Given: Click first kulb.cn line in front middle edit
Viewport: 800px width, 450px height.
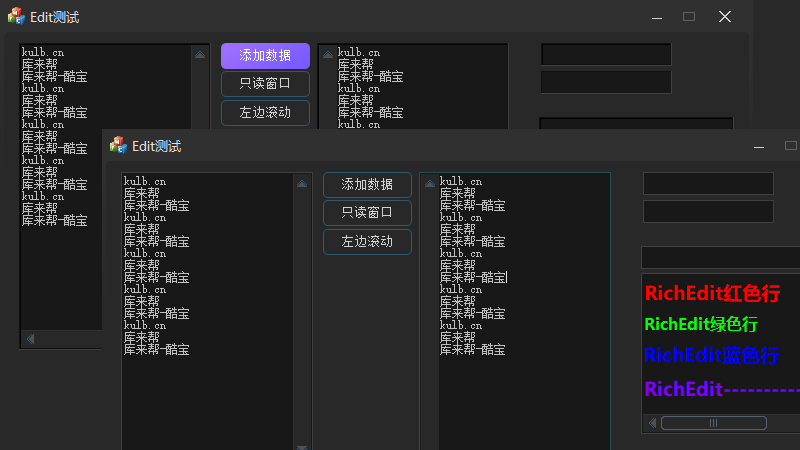Looking at the screenshot, I should (x=461, y=182).
